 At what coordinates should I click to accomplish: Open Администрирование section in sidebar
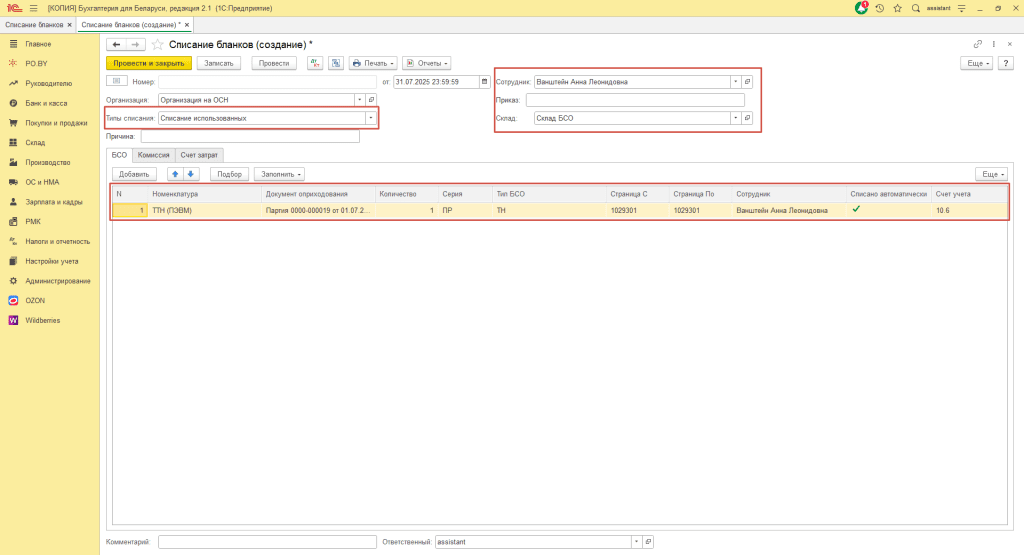57,281
